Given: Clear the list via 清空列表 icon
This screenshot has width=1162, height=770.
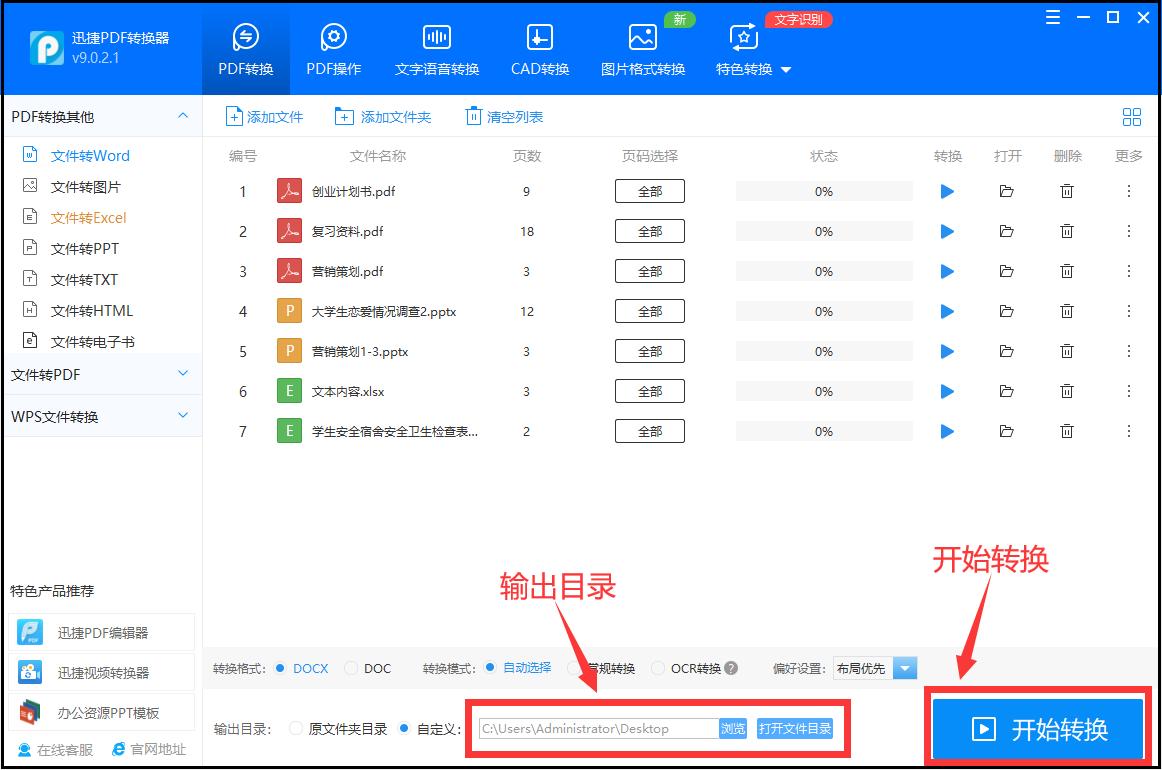Looking at the screenshot, I should 473,116.
